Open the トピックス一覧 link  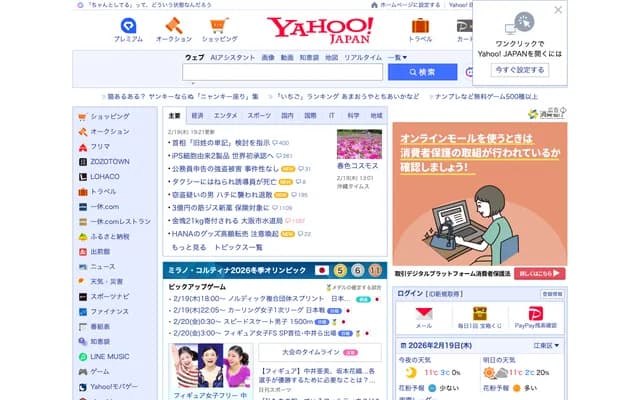pyautogui.click(x=238, y=247)
